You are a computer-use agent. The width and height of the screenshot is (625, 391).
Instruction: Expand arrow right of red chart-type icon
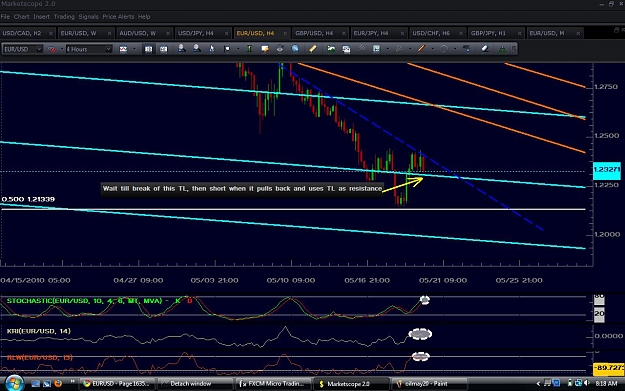[62, 49]
